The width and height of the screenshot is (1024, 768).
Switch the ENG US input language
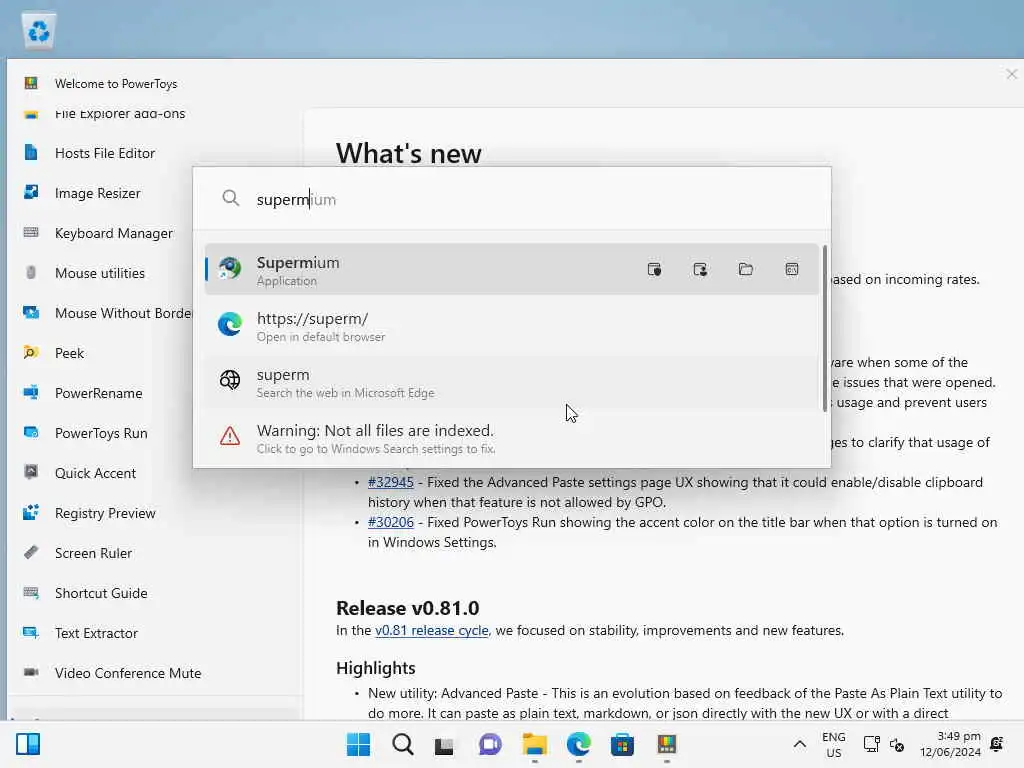(x=833, y=744)
